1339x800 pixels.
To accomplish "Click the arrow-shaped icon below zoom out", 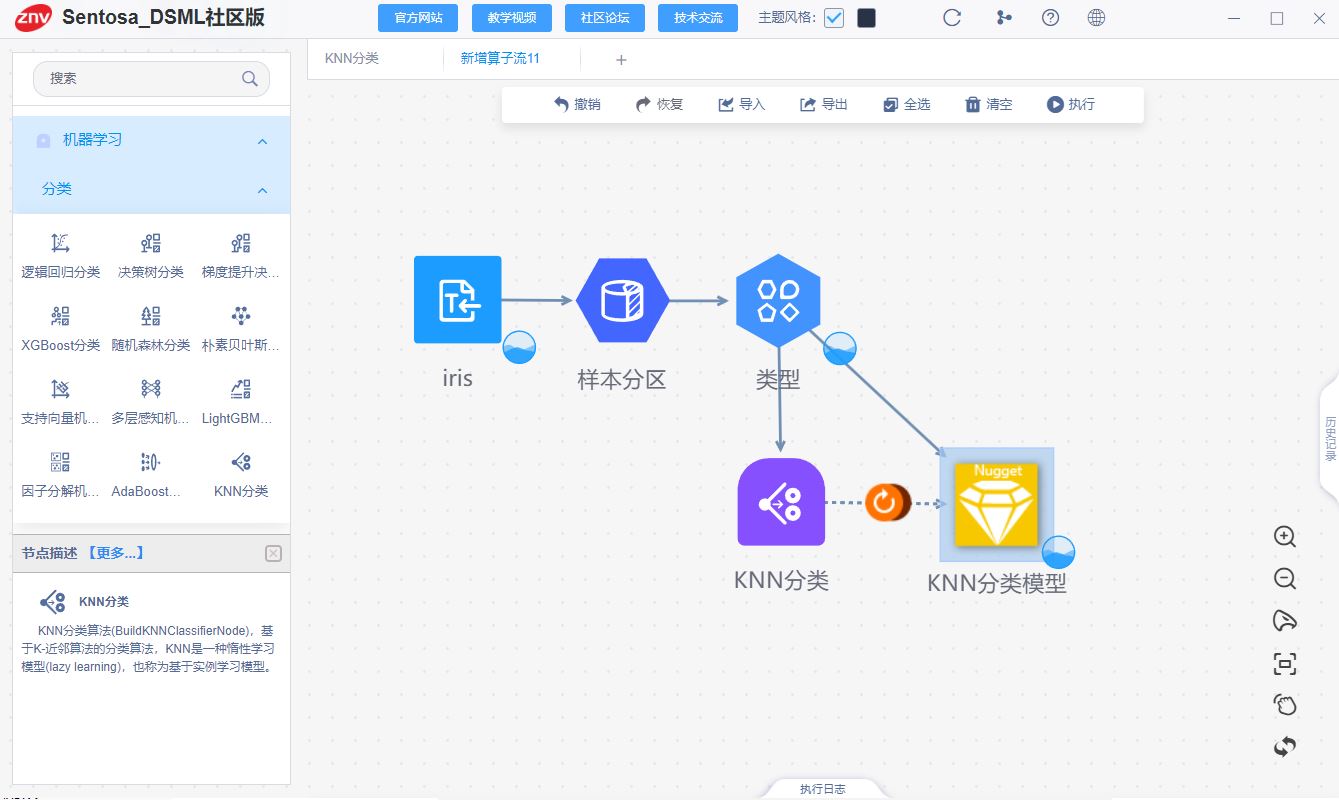I will [1285, 621].
